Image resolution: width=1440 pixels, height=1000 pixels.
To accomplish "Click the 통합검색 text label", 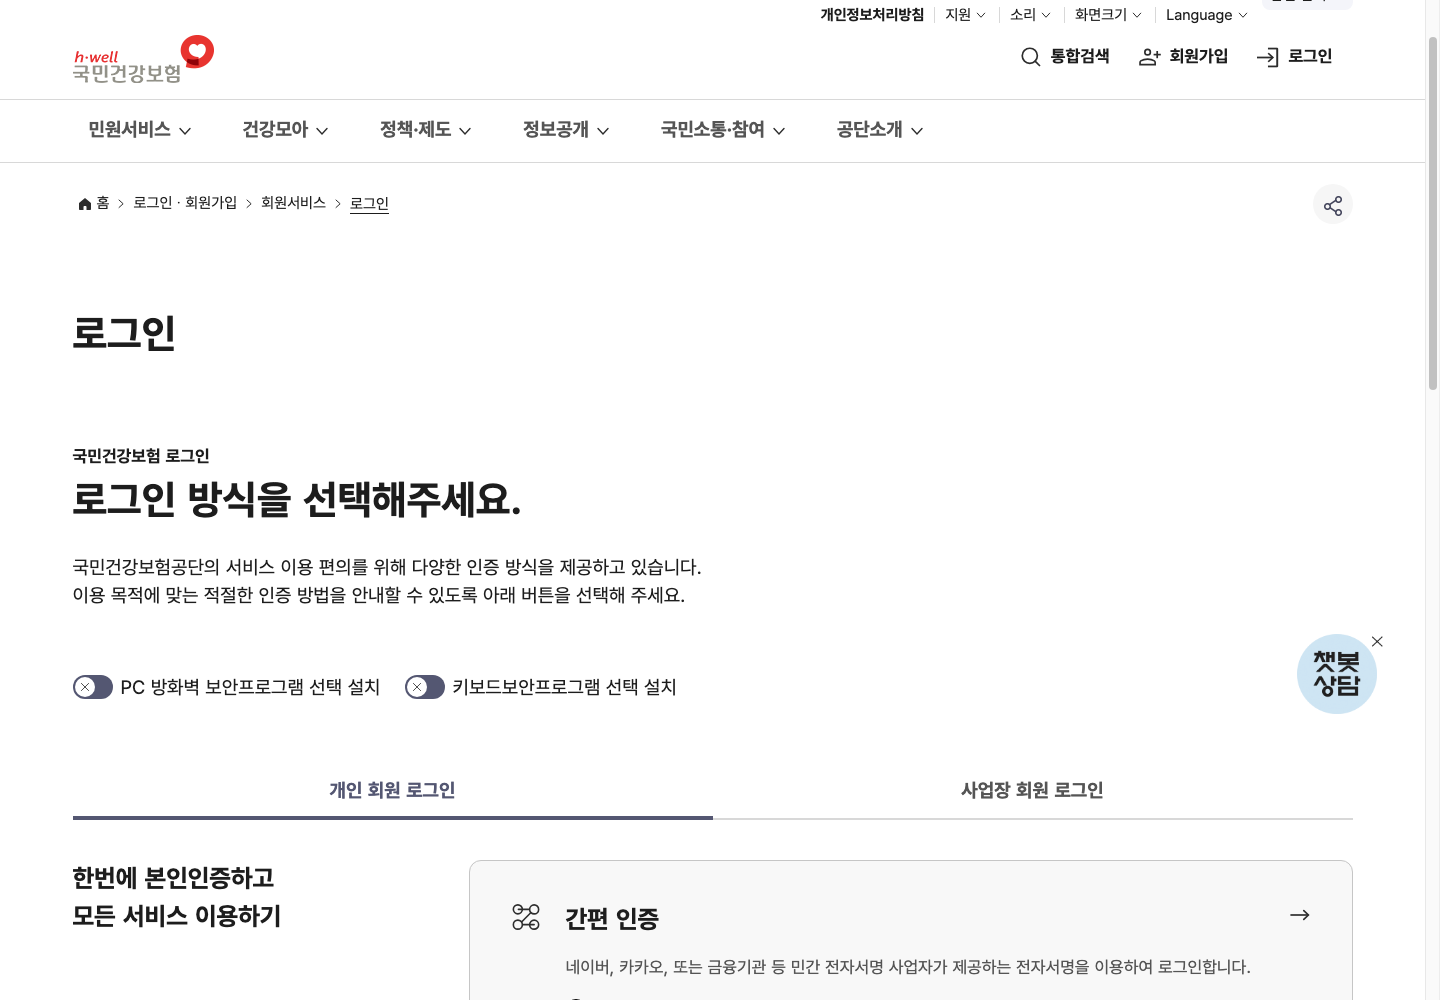I will click(1080, 57).
